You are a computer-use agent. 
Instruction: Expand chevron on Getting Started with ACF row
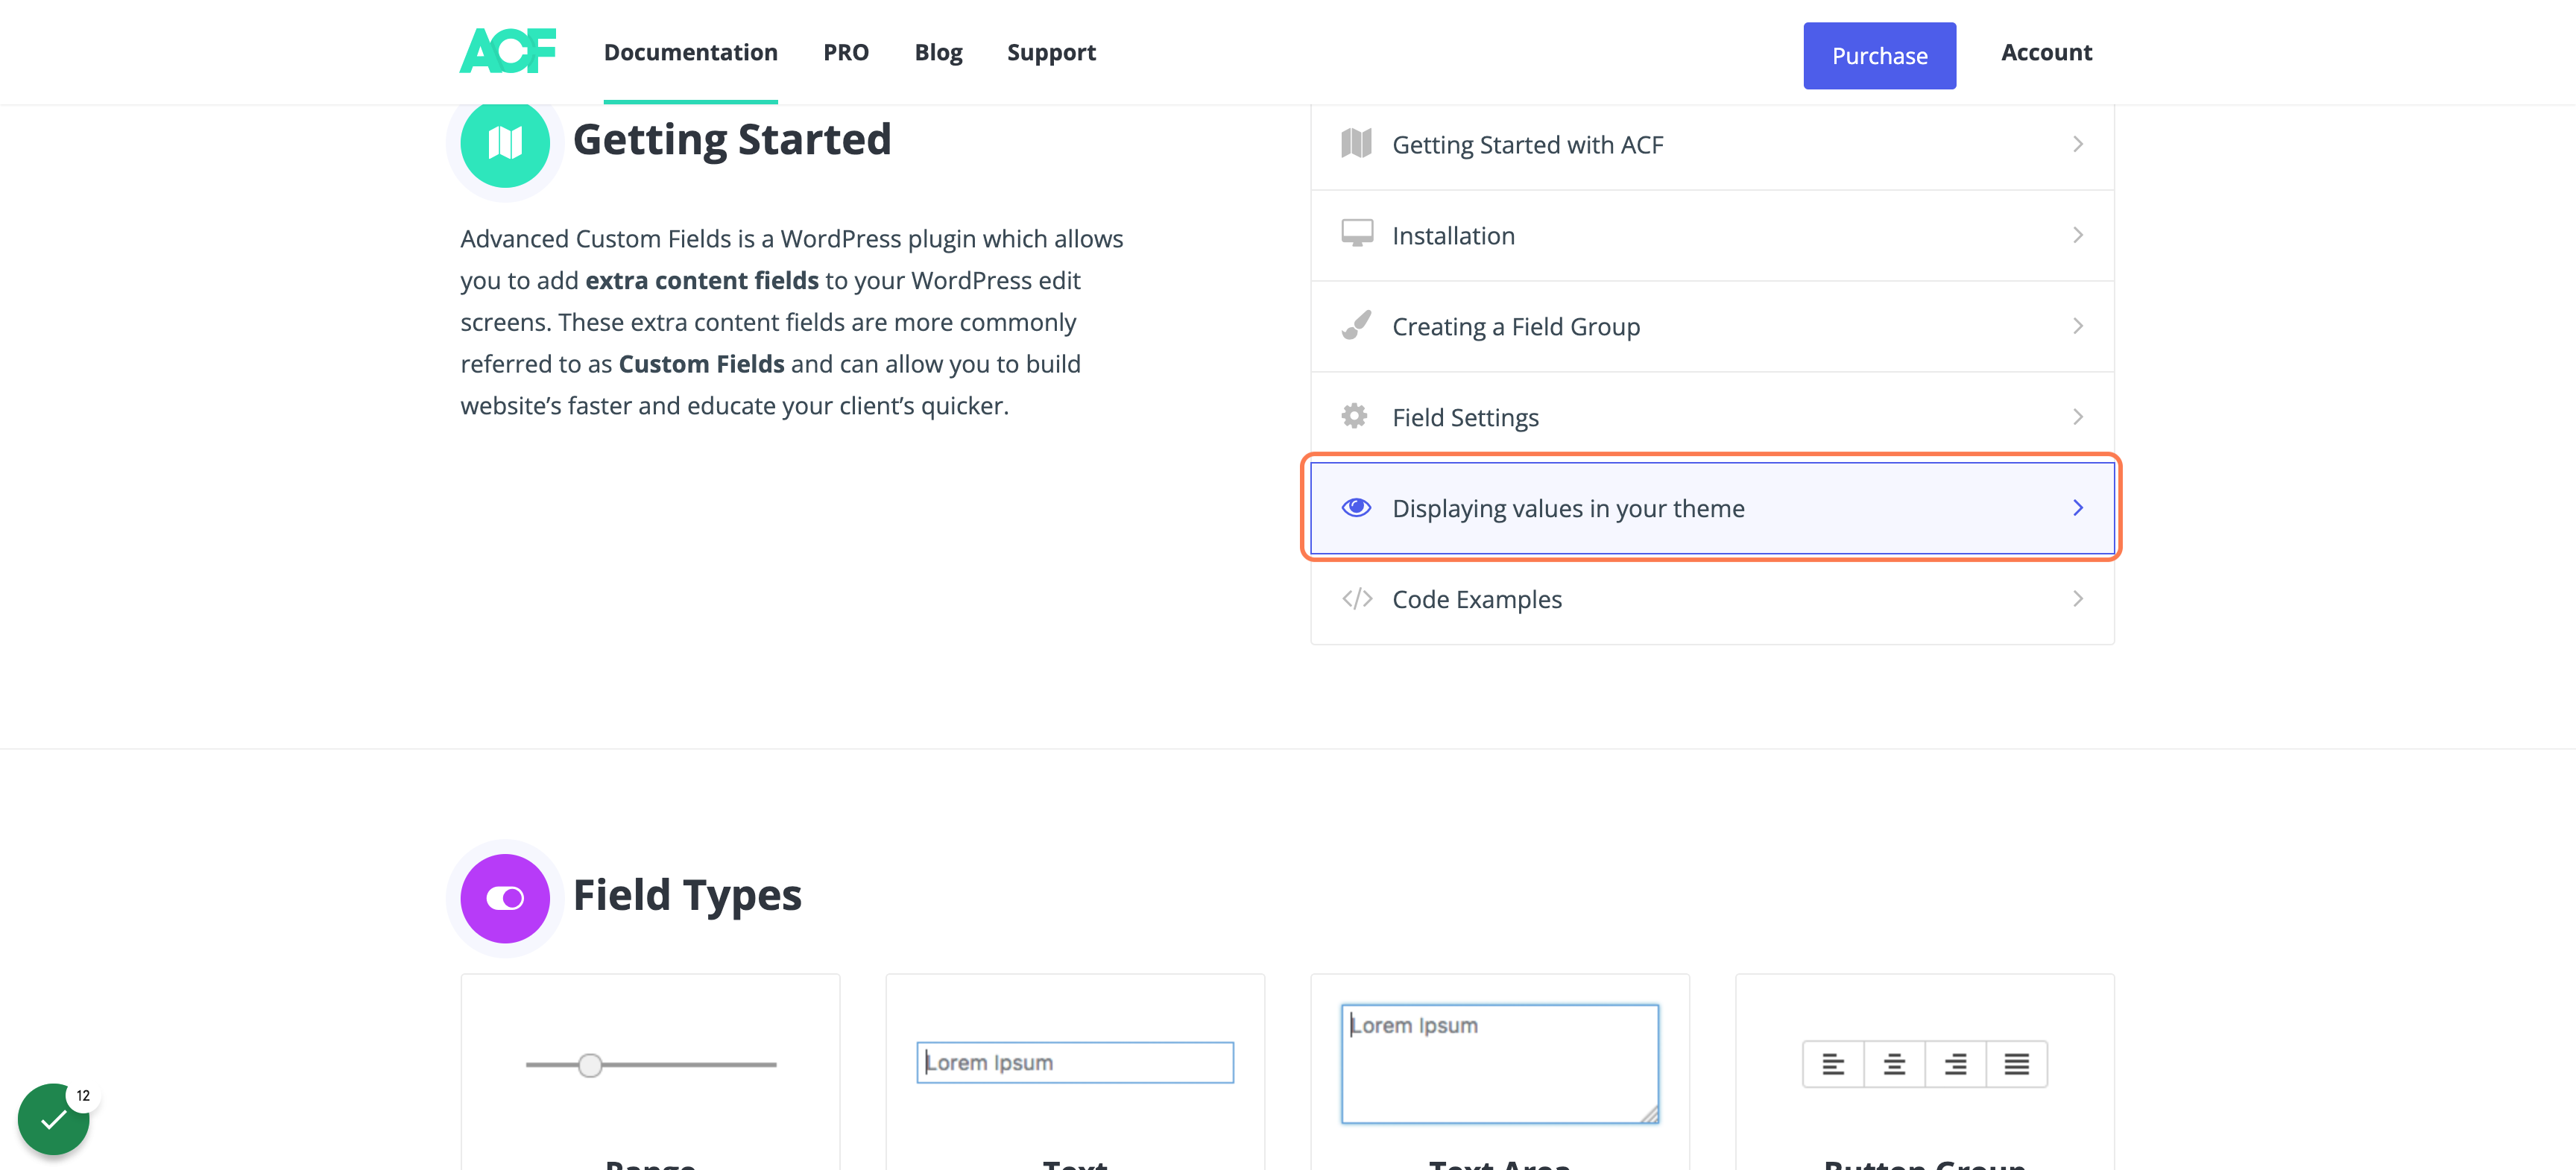[2078, 144]
